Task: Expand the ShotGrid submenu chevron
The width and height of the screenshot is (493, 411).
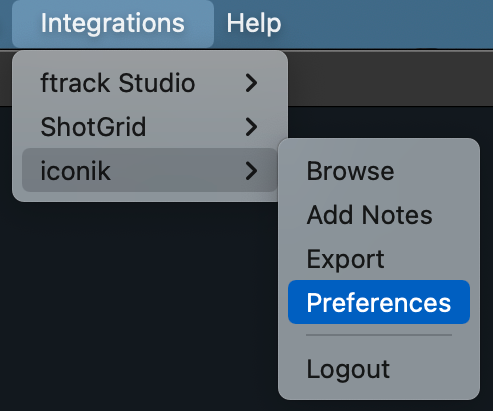Action: 251,127
